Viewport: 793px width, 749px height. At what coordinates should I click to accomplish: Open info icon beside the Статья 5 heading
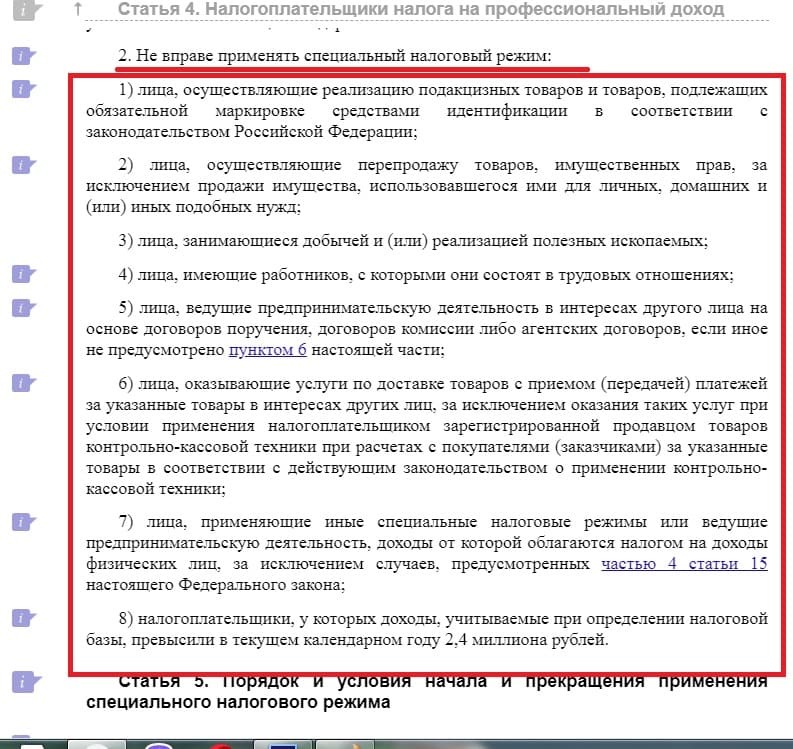pos(24,682)
